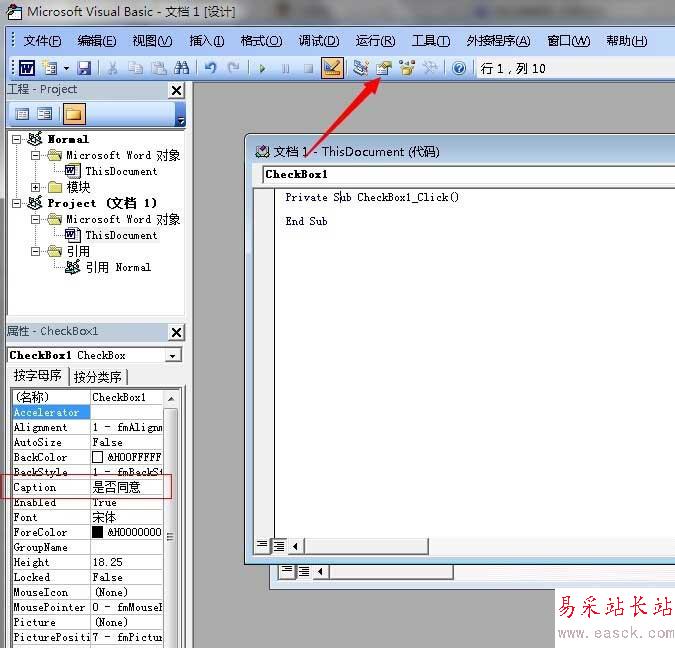Expand the 模块 folder
Screen dimensions: 675x648
pos(35,187)
